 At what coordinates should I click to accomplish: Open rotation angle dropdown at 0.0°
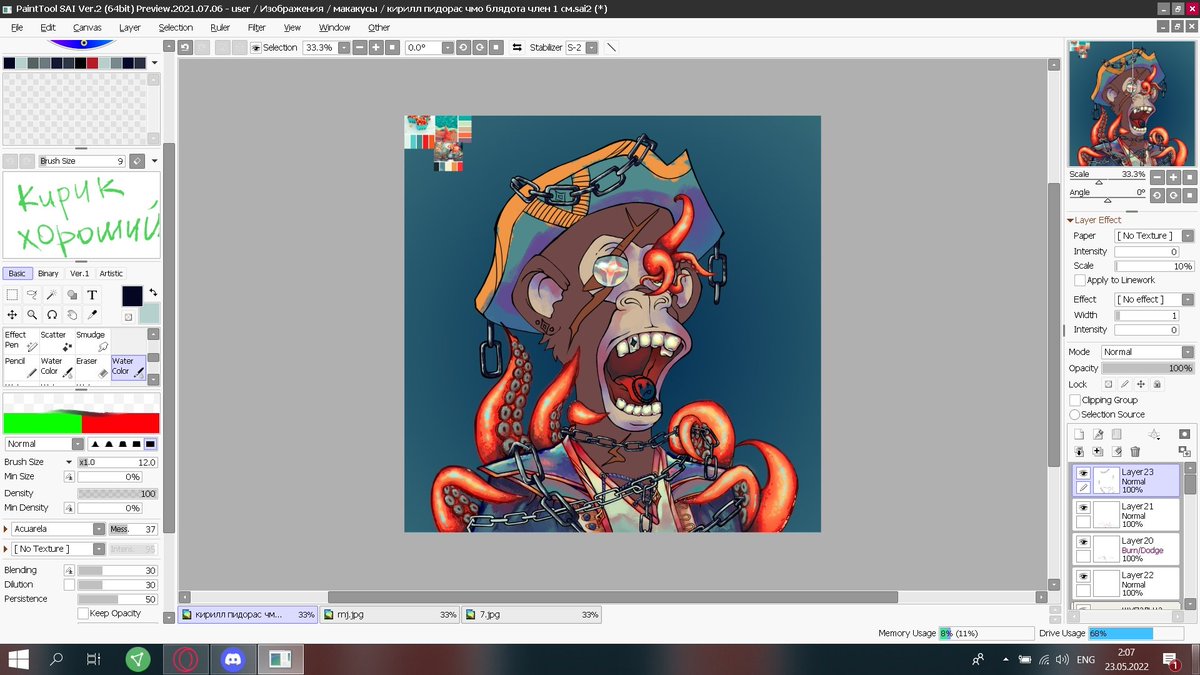447,47
